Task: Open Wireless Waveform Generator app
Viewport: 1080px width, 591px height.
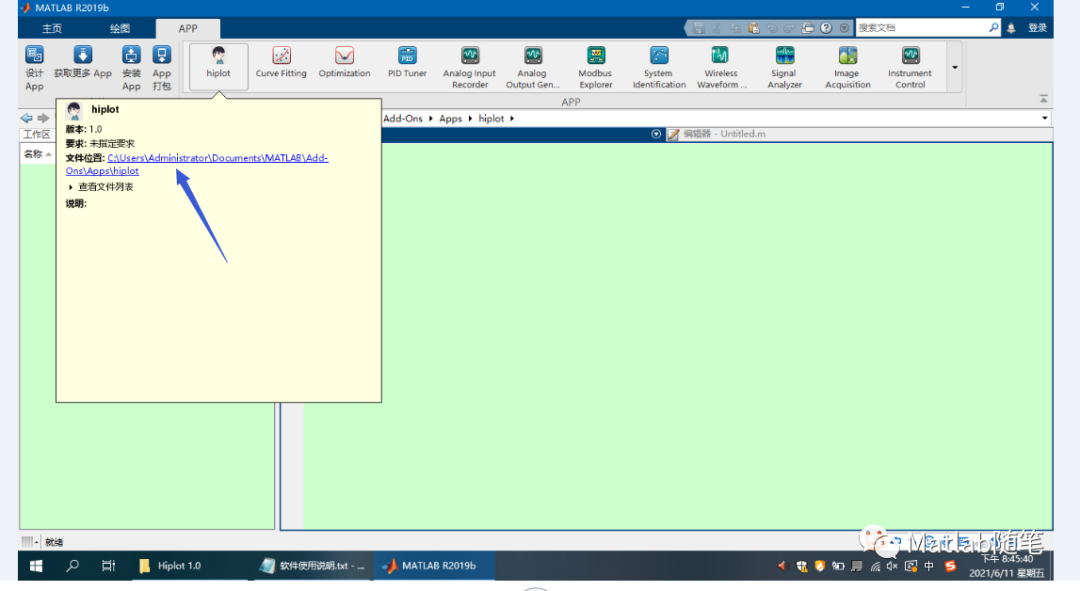Action: coord(721,68)
